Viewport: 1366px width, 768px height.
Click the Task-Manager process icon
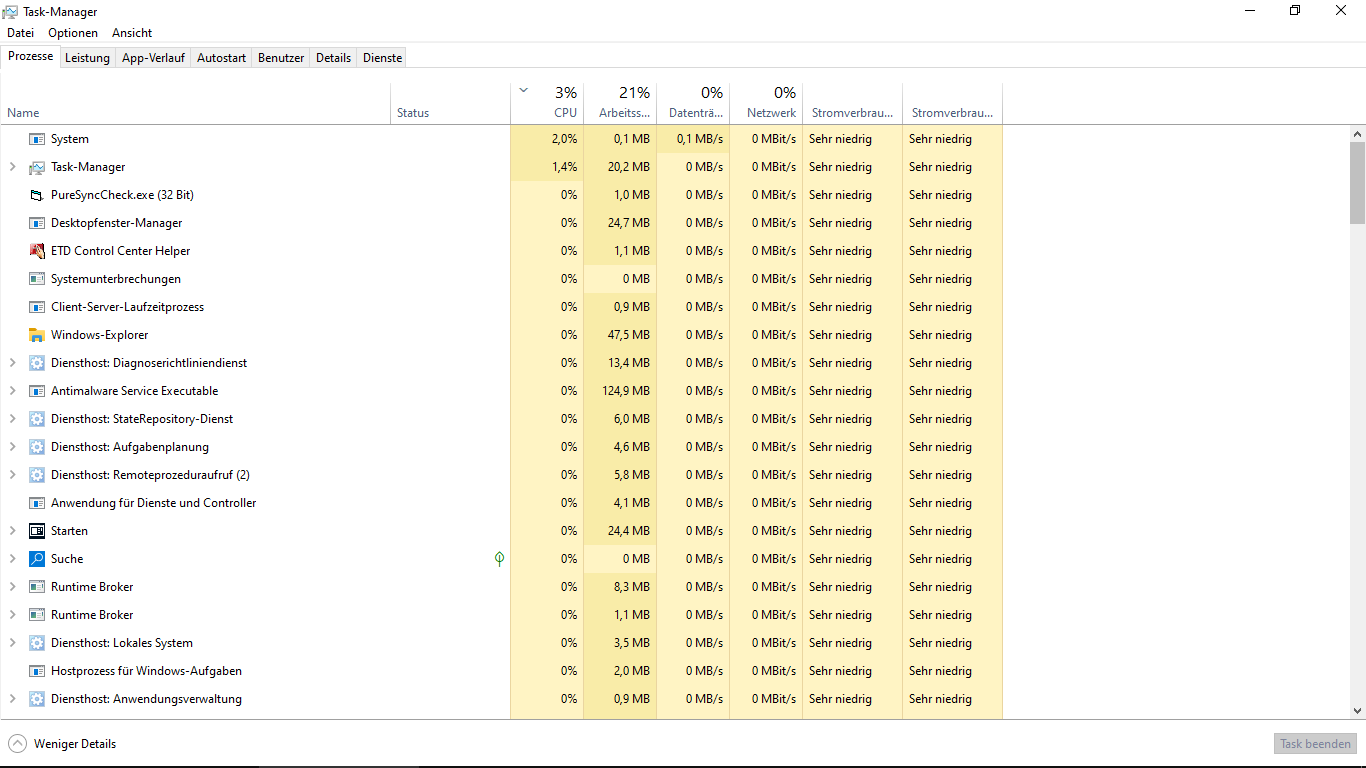pyautogui.click(x=37, y=167)
